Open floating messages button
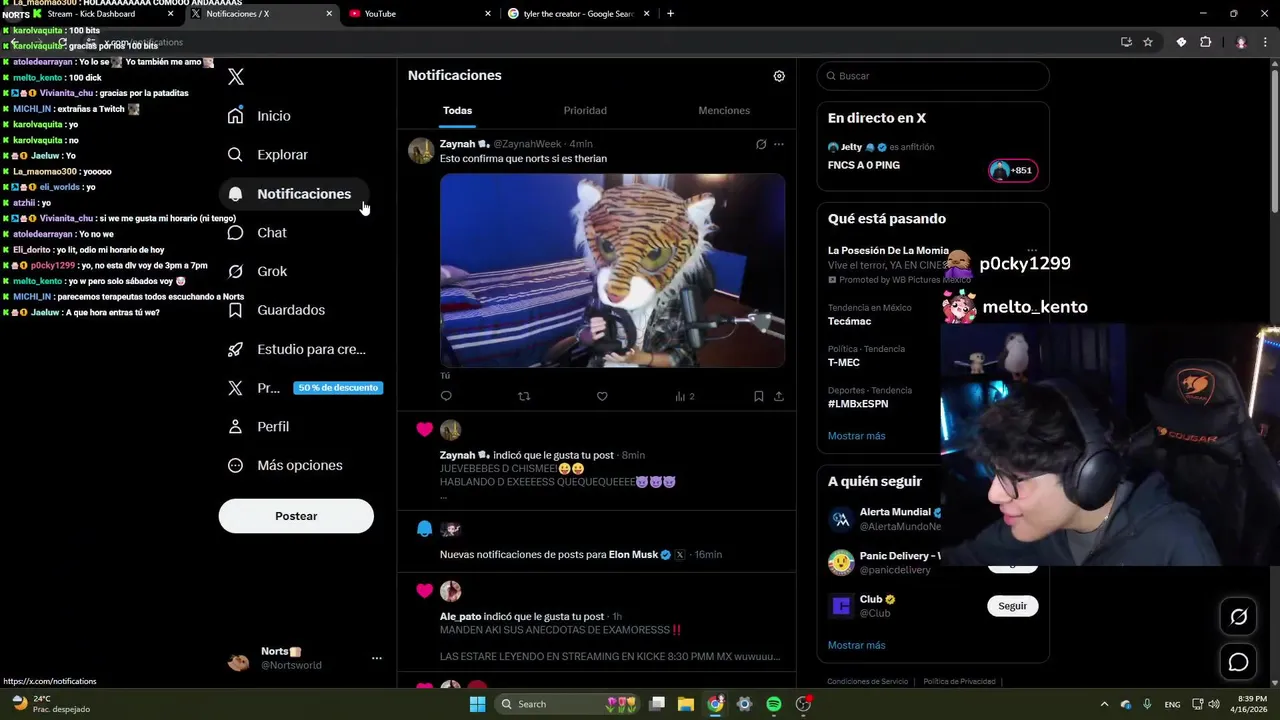Image resolution: width=1280 pixels, height=720 pixels. click(x=1238, y=662)
